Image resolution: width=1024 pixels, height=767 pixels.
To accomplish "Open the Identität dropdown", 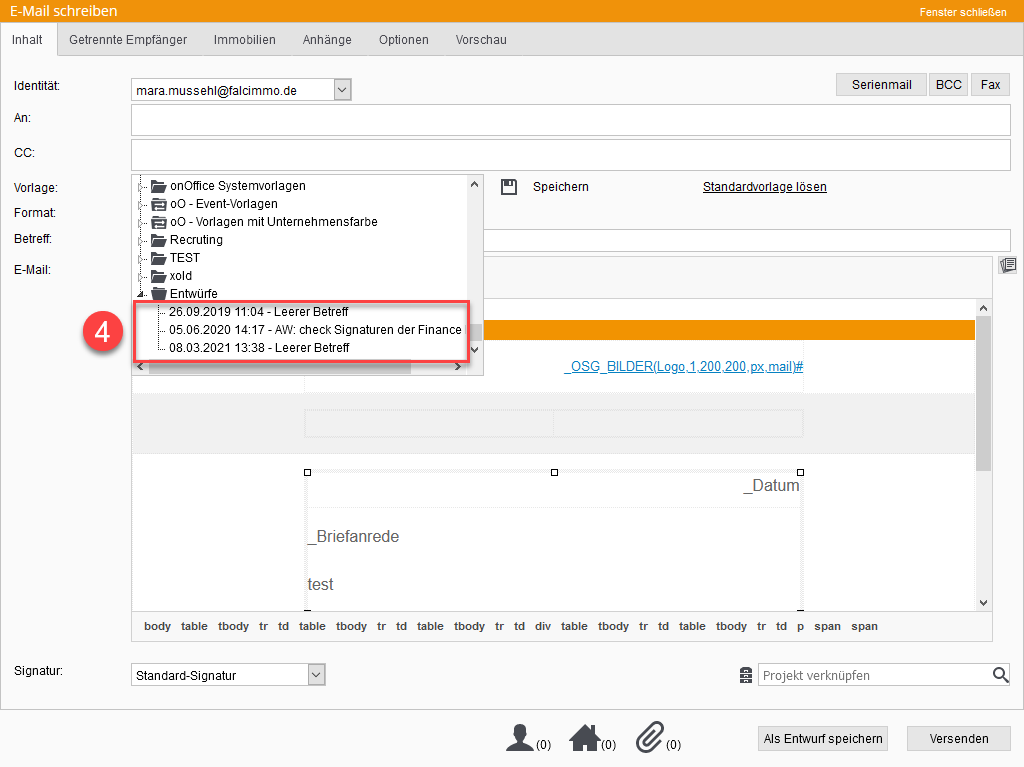I will pyautogui.click(x=342, y=90).
